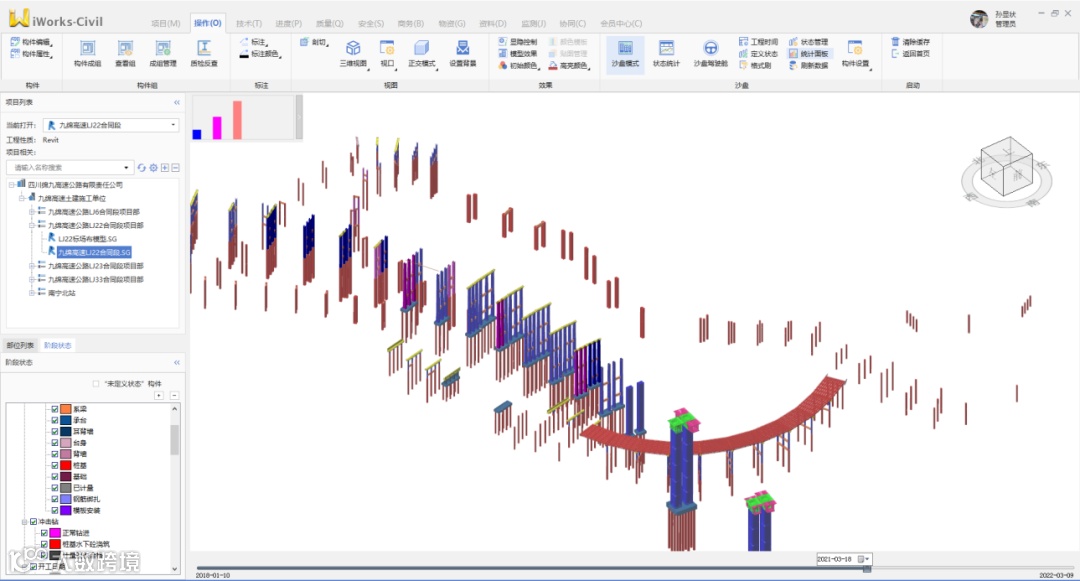Image resolution: width=1080 pixels, height=581 pixels.
Task: Uncheck the 正常钻进 checkbox
Action: [44, 533]
